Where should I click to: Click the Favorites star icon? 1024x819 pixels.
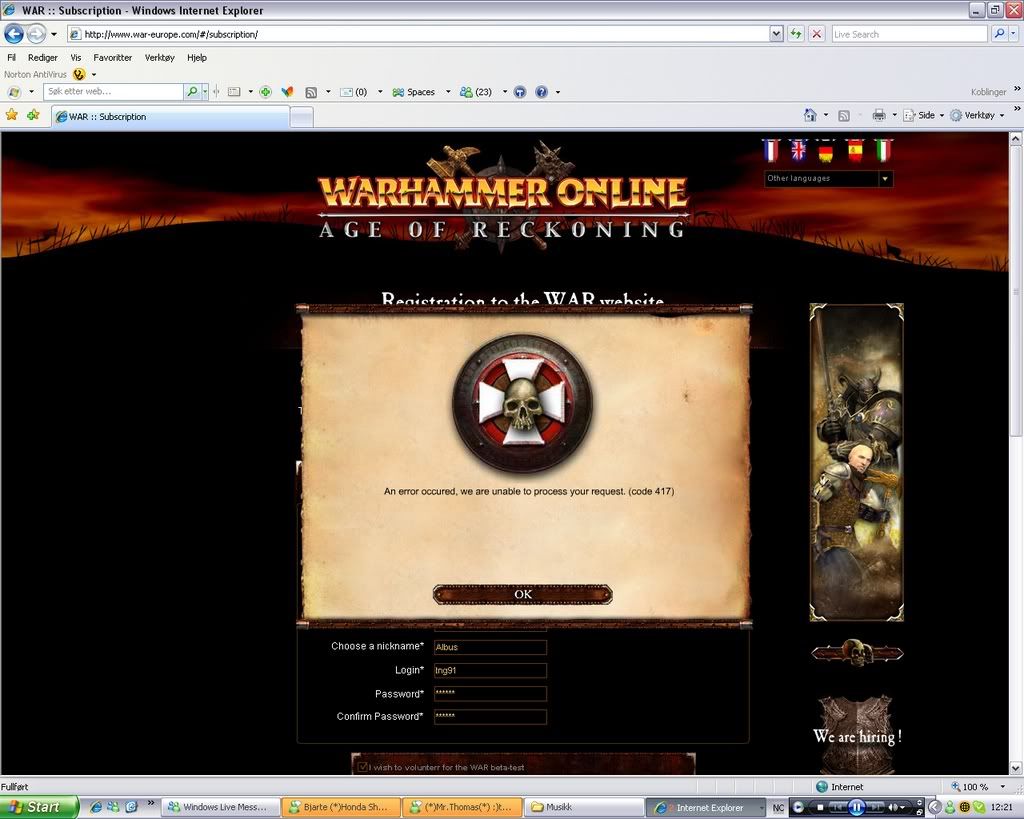(12, 115)
